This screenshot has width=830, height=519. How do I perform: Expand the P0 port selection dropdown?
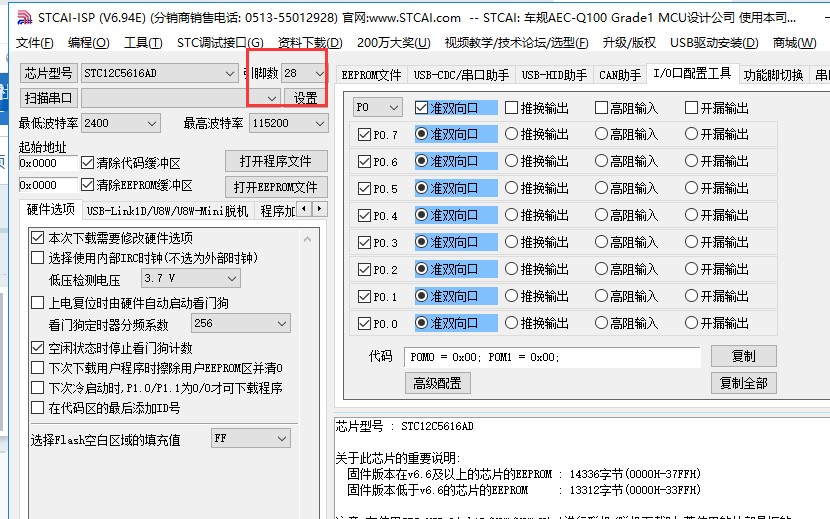click(393, 108)
